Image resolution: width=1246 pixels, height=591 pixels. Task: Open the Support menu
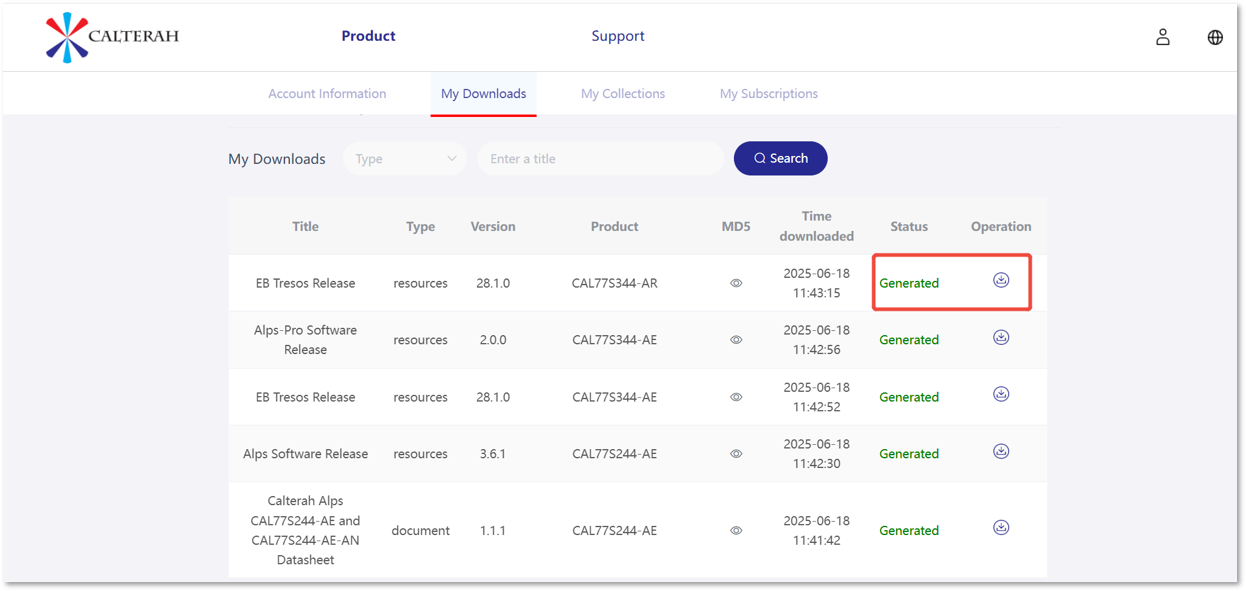tap(618, 36)
